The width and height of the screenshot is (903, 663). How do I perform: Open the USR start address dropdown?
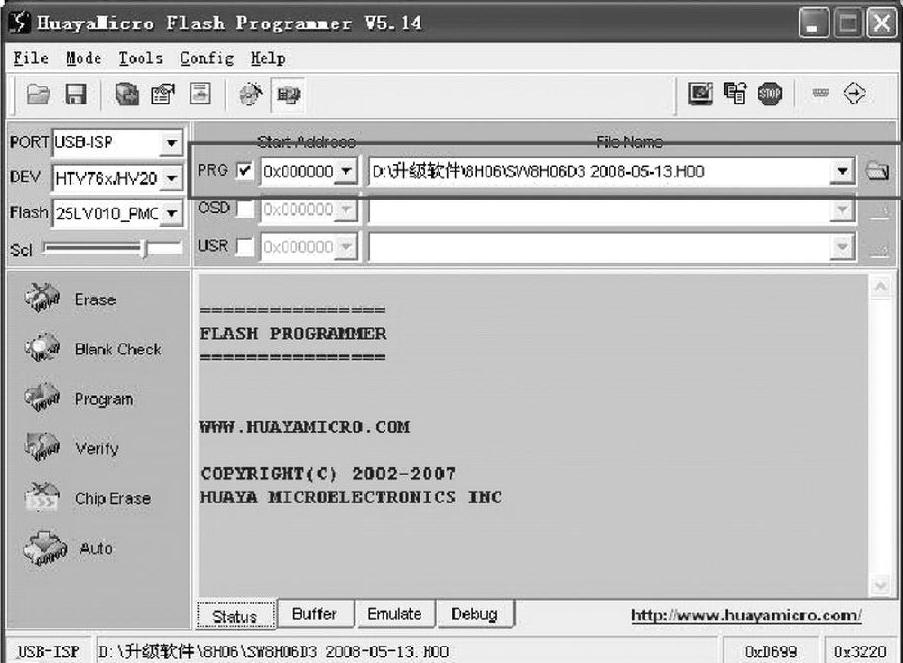pos(346,247)
